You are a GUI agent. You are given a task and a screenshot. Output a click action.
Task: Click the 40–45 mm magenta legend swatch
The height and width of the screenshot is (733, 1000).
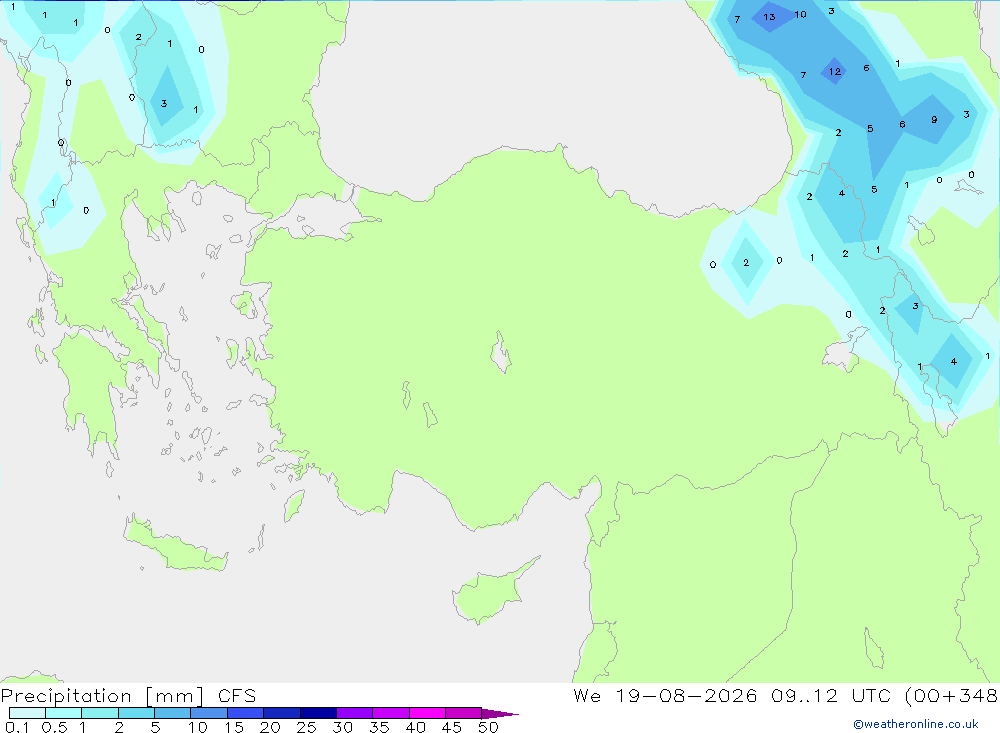427,713
